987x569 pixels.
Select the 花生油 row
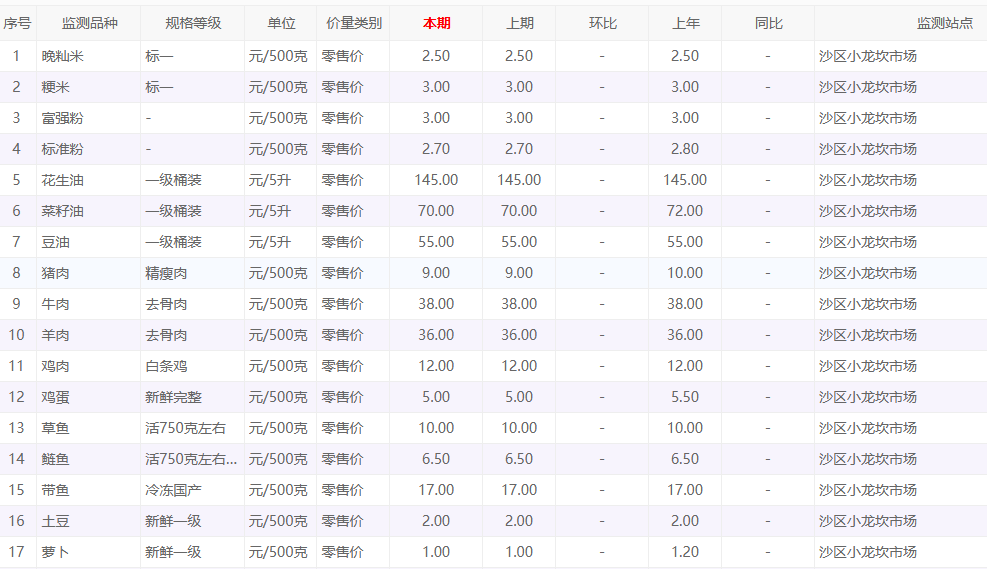pyautogui.click(x=494, y=180)
